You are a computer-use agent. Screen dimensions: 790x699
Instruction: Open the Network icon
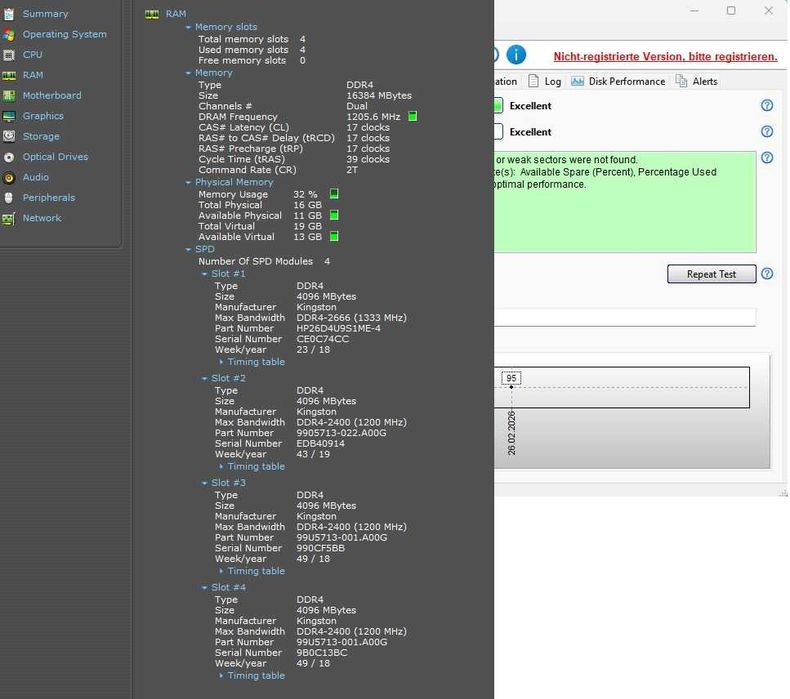(x=9, y=219)
